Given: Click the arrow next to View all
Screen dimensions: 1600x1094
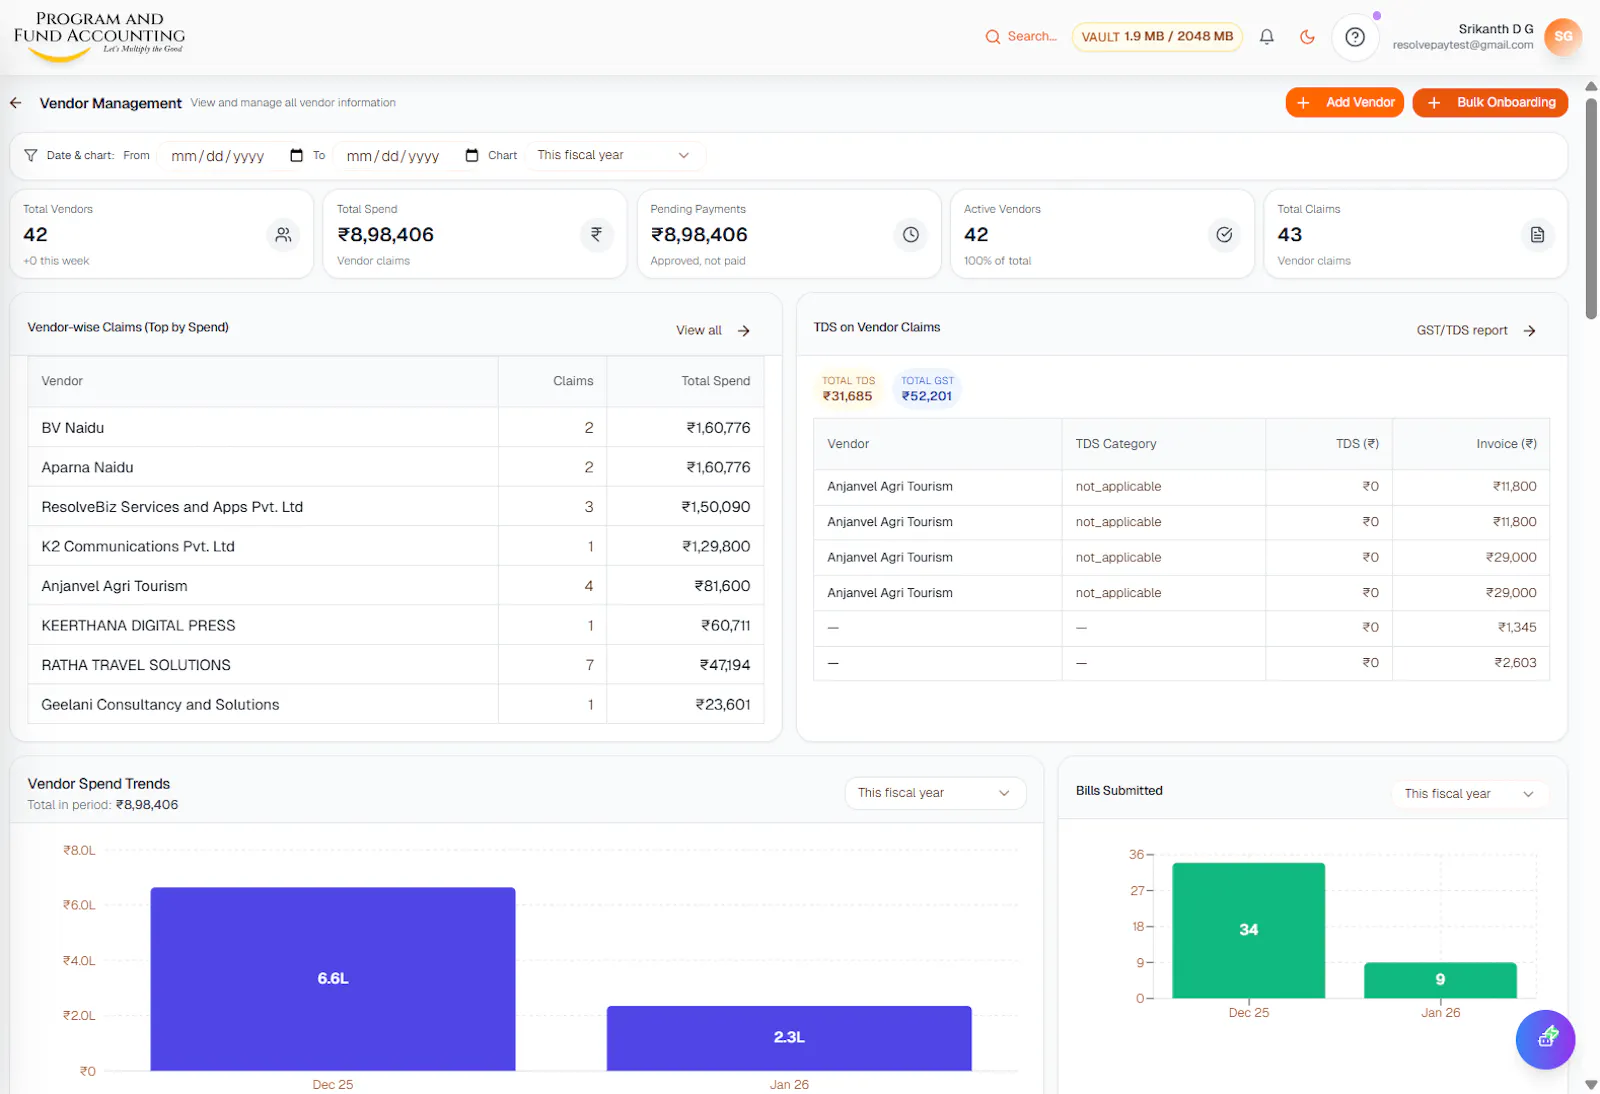Looking at the screenshot, I should pyautogui.click(x=744, y=331).
